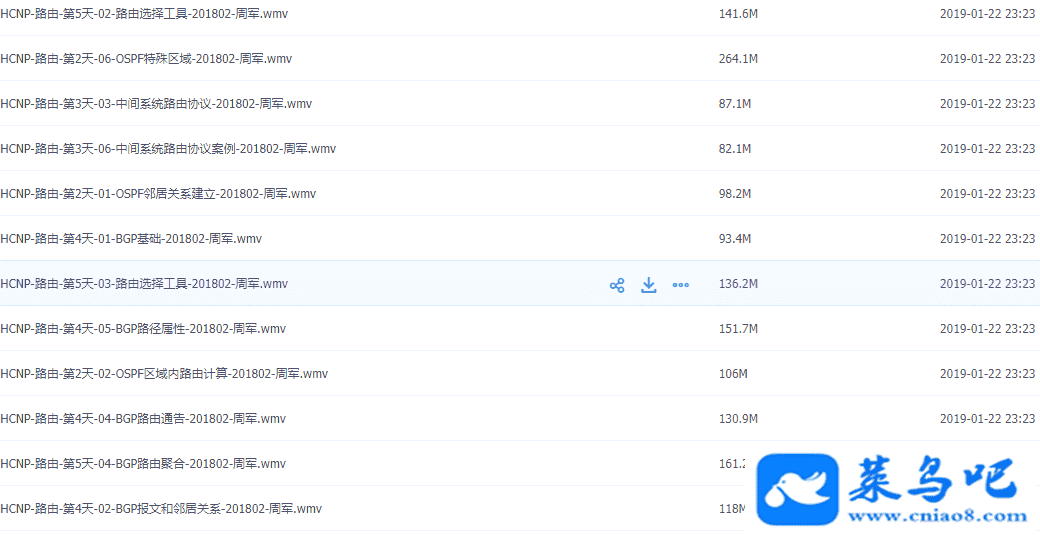Open 第3天-03-中间系统路由协议 video file
1040x537 pixels.
click(156, 103)
